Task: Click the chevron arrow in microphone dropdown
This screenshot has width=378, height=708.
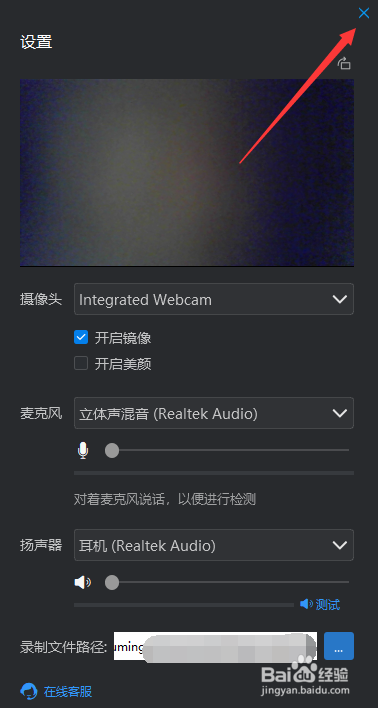Action: click(x=339, y=413)
